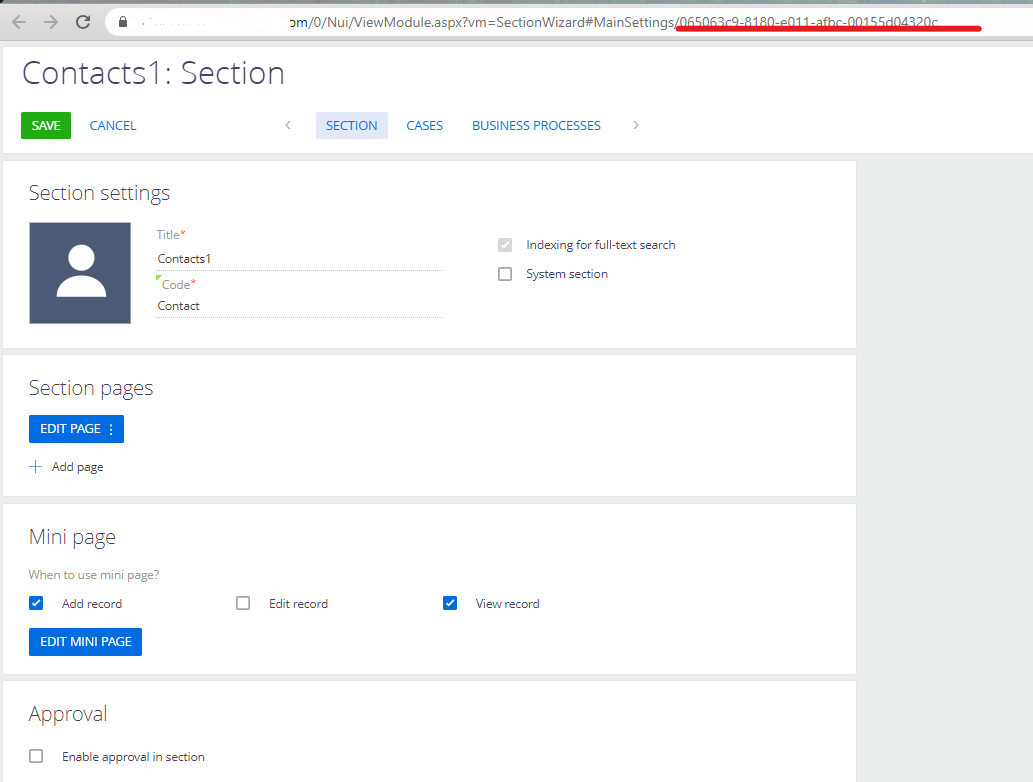Image resolution: width=1033 pixels, height=782 pixels.
Task: Enable approval in section
Action: point(36,756)
